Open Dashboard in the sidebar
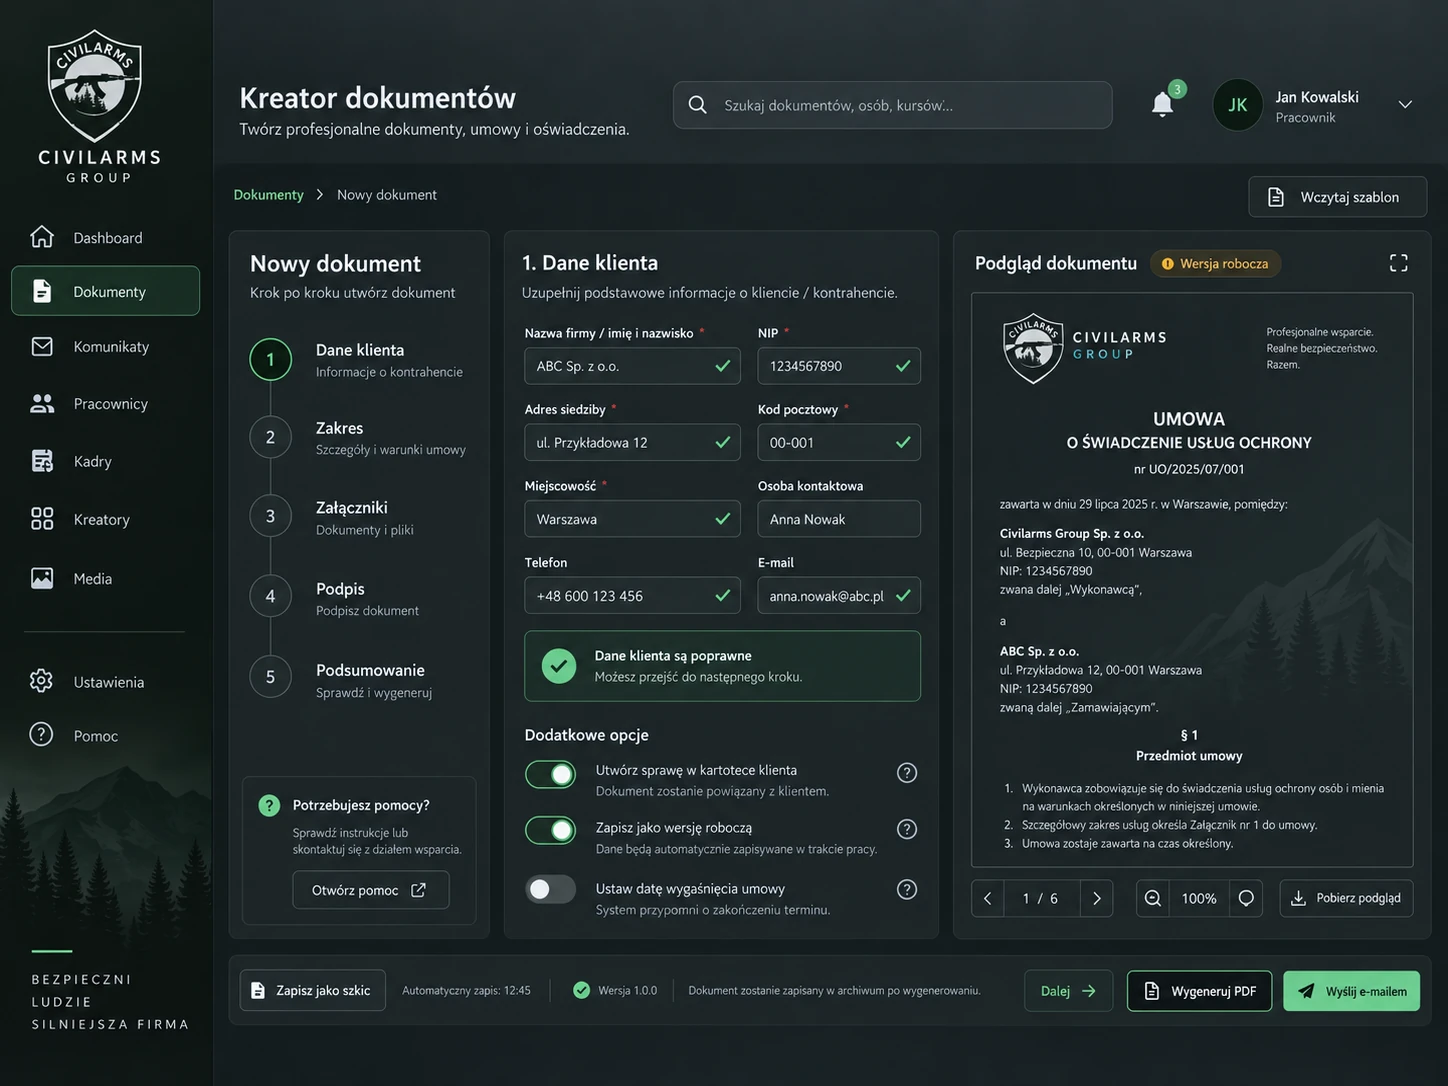This screenshot has height=1086, width=1448. (x=105, y=238)
